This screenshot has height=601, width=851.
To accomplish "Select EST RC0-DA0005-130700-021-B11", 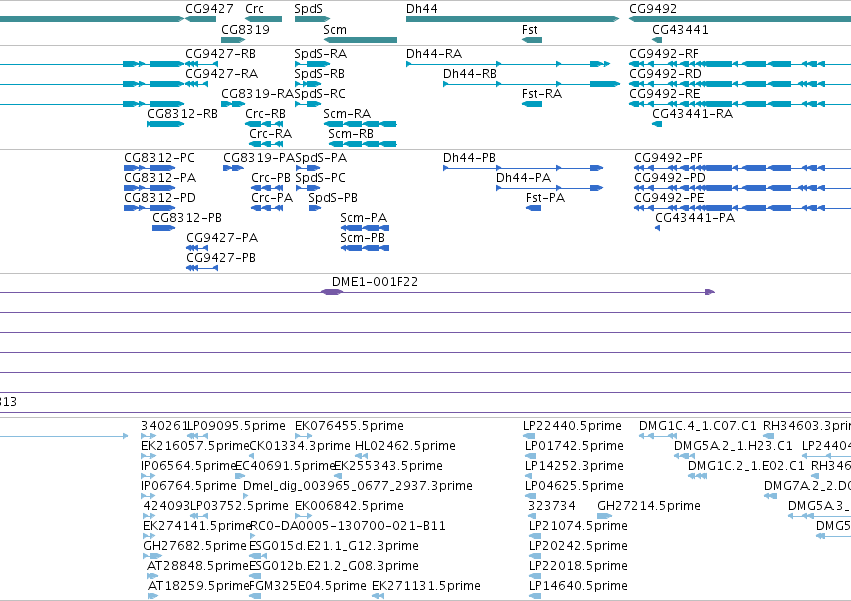I will coord(251,536).
